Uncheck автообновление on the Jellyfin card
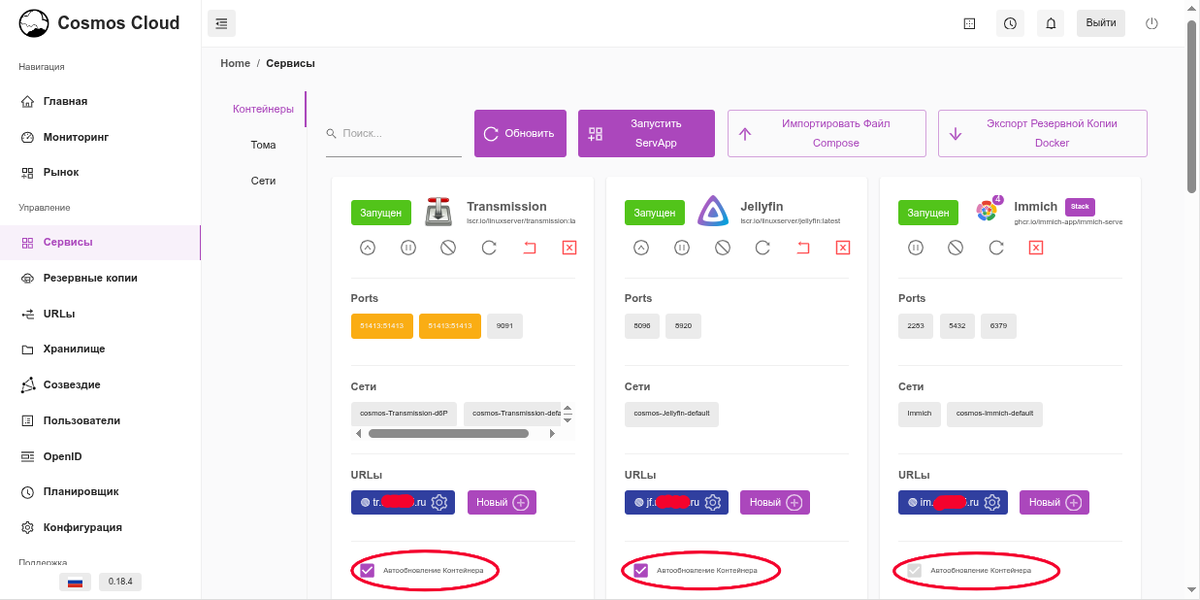1200x600 pixels. pyautogui.click(x=639, y=570)
